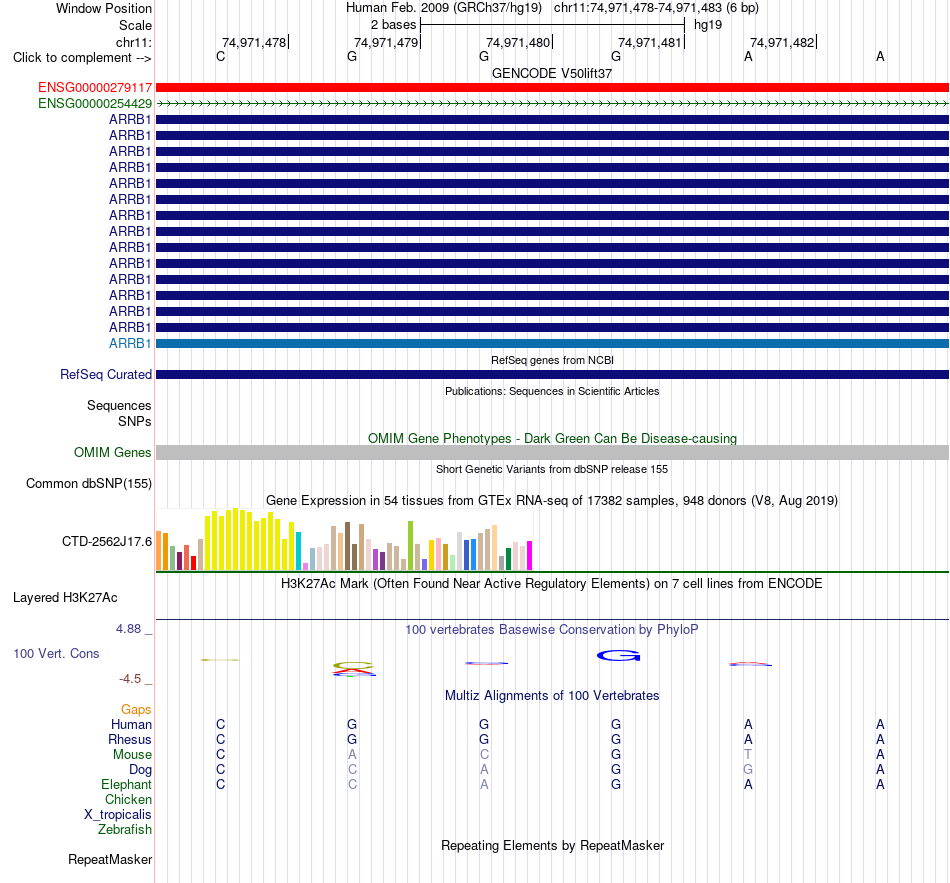Open Multiz Alignments of 100 Vertebrates title
The height and width of the screenshot is (883, 950).
[x=552, y=696]
